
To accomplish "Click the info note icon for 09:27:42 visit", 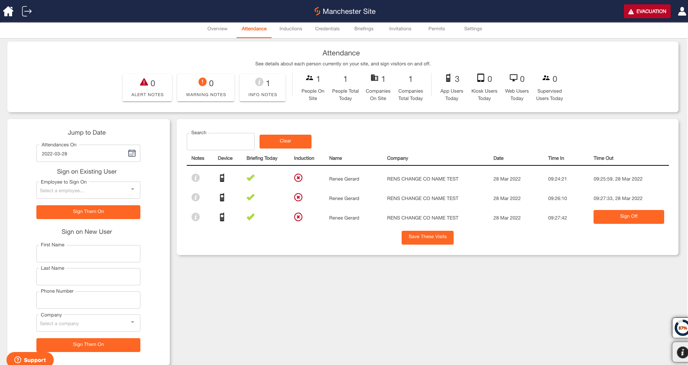I will [x=196, y=217].
